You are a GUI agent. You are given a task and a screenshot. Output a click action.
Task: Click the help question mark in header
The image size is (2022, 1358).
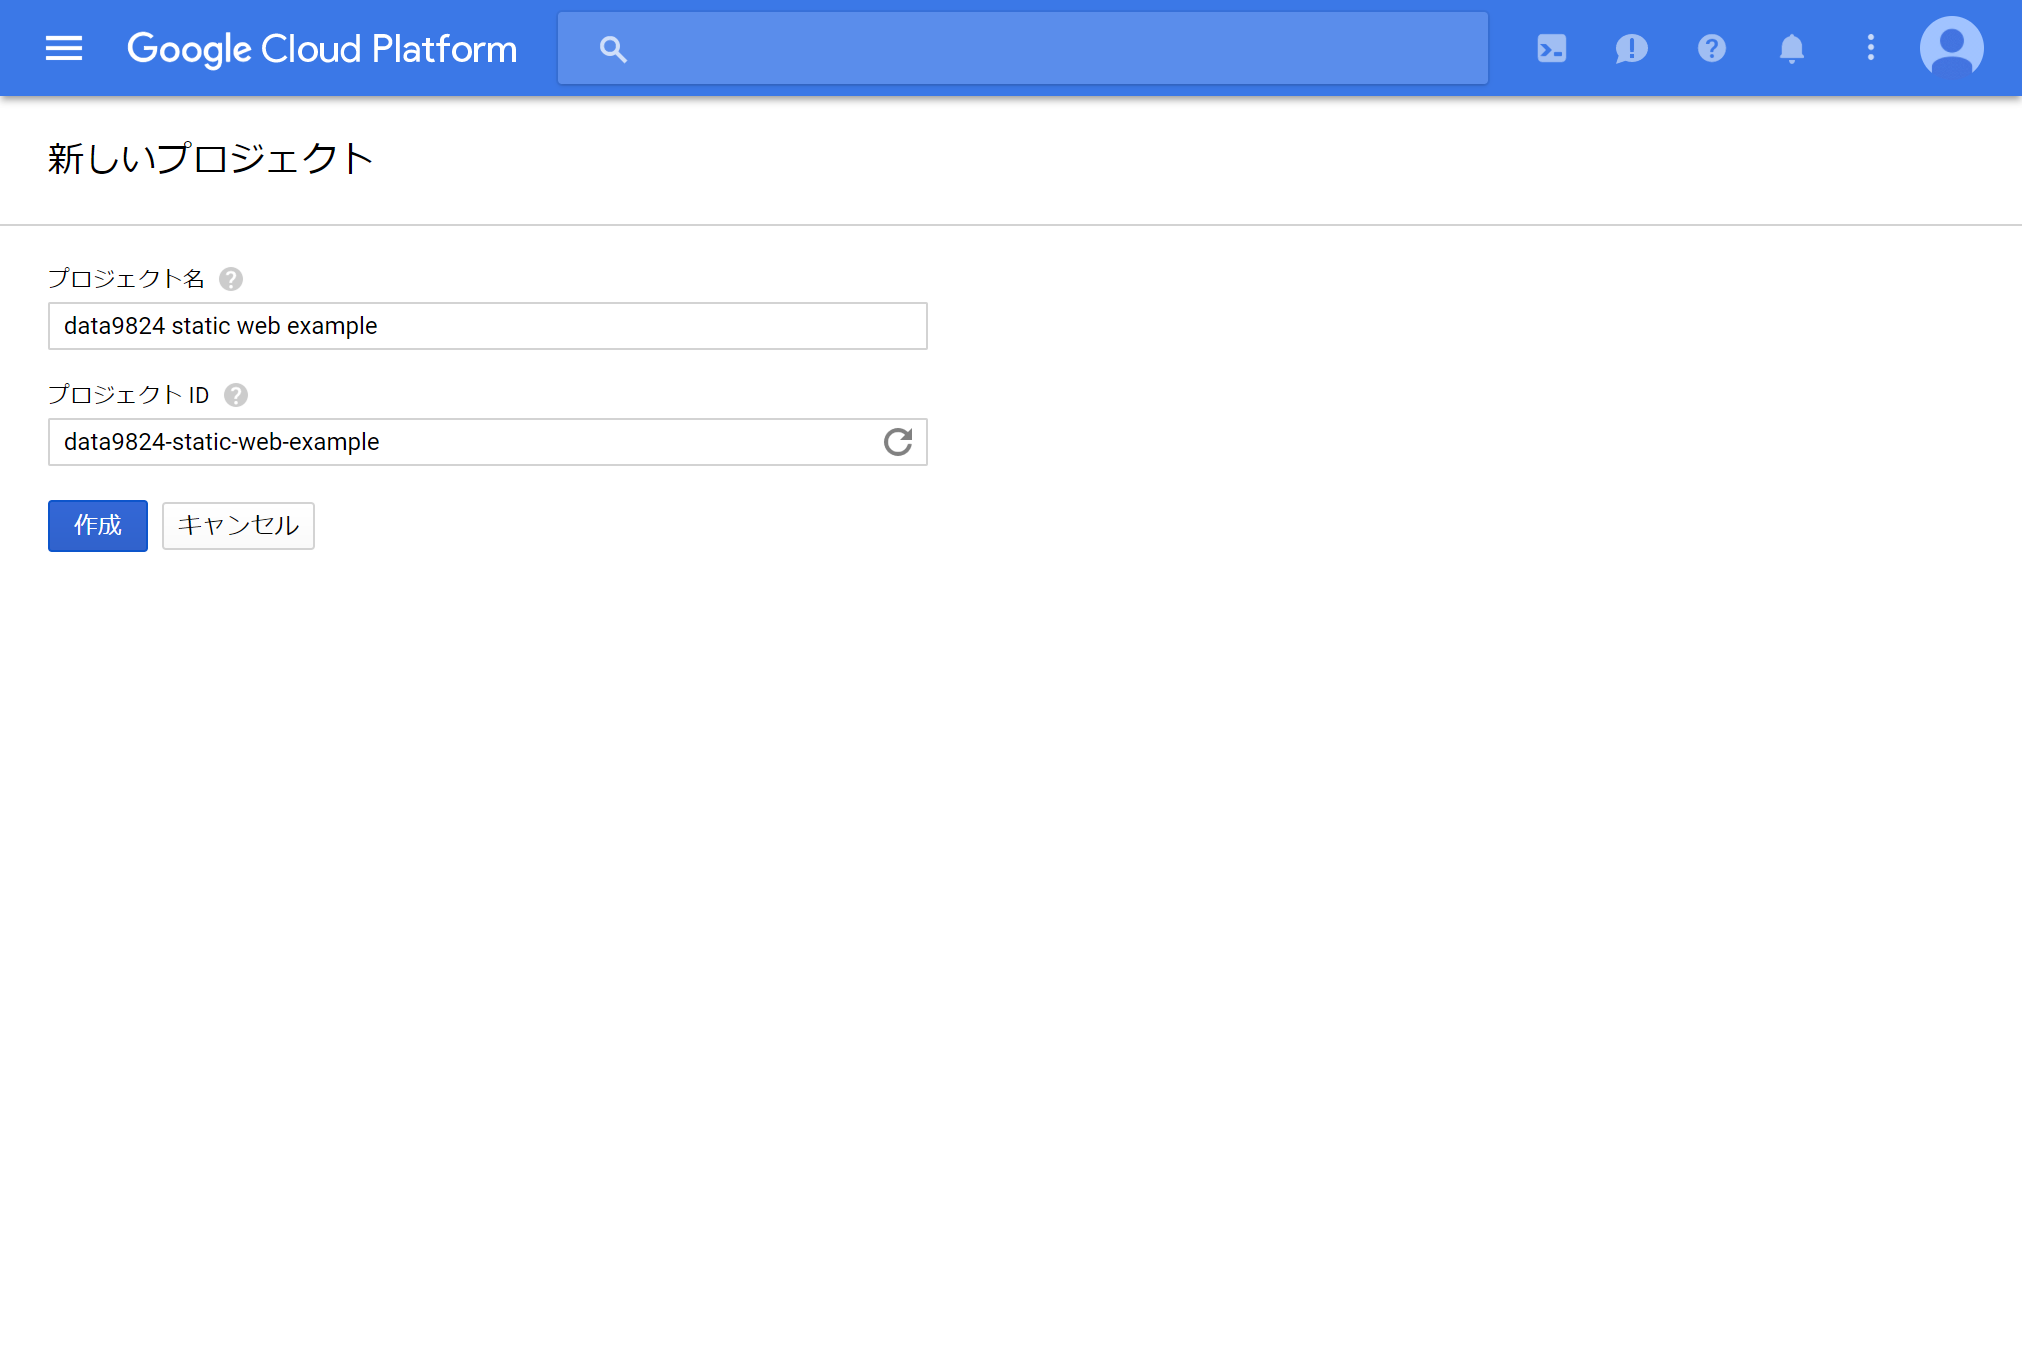pyautogui.click(x=1711, y=48)
